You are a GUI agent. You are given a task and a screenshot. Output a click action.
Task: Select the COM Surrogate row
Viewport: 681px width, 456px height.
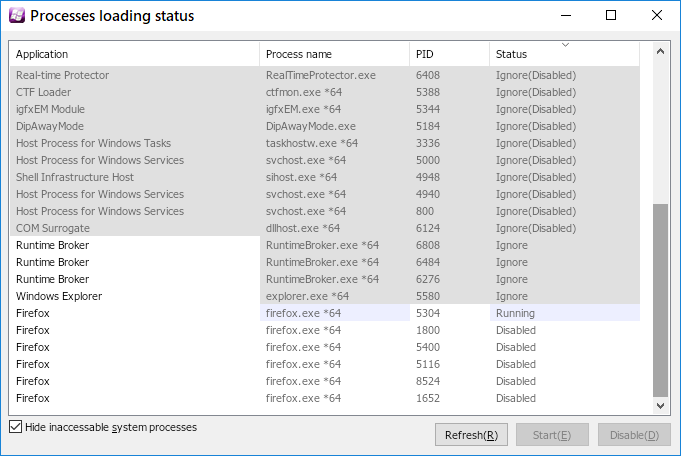click(x=325, y=228)
